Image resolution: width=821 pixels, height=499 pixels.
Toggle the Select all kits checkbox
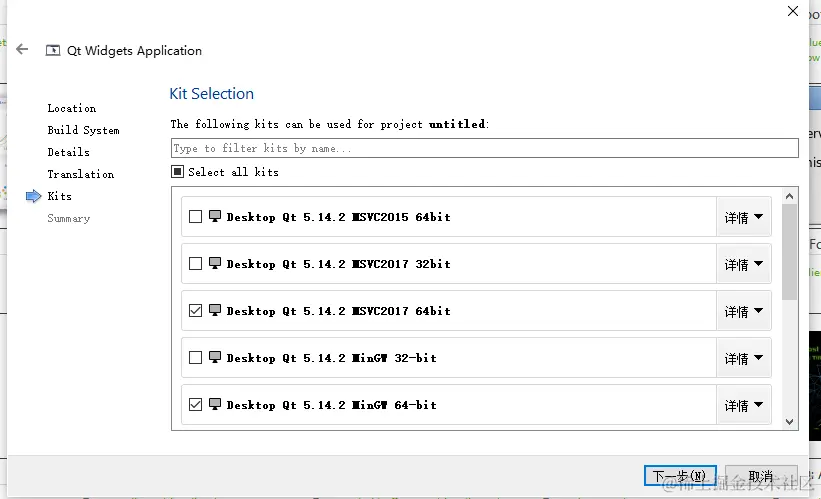[x=177, y=172]
